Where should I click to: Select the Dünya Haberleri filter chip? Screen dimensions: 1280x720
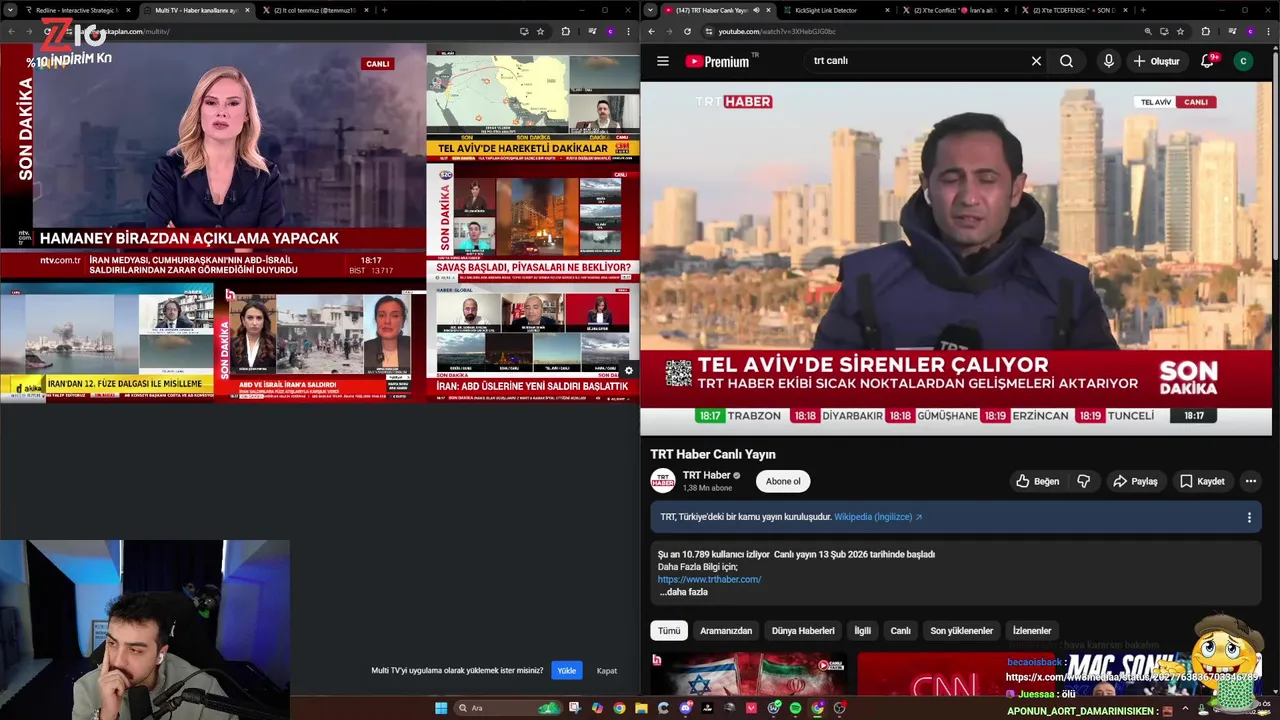[x=803, y=631]
